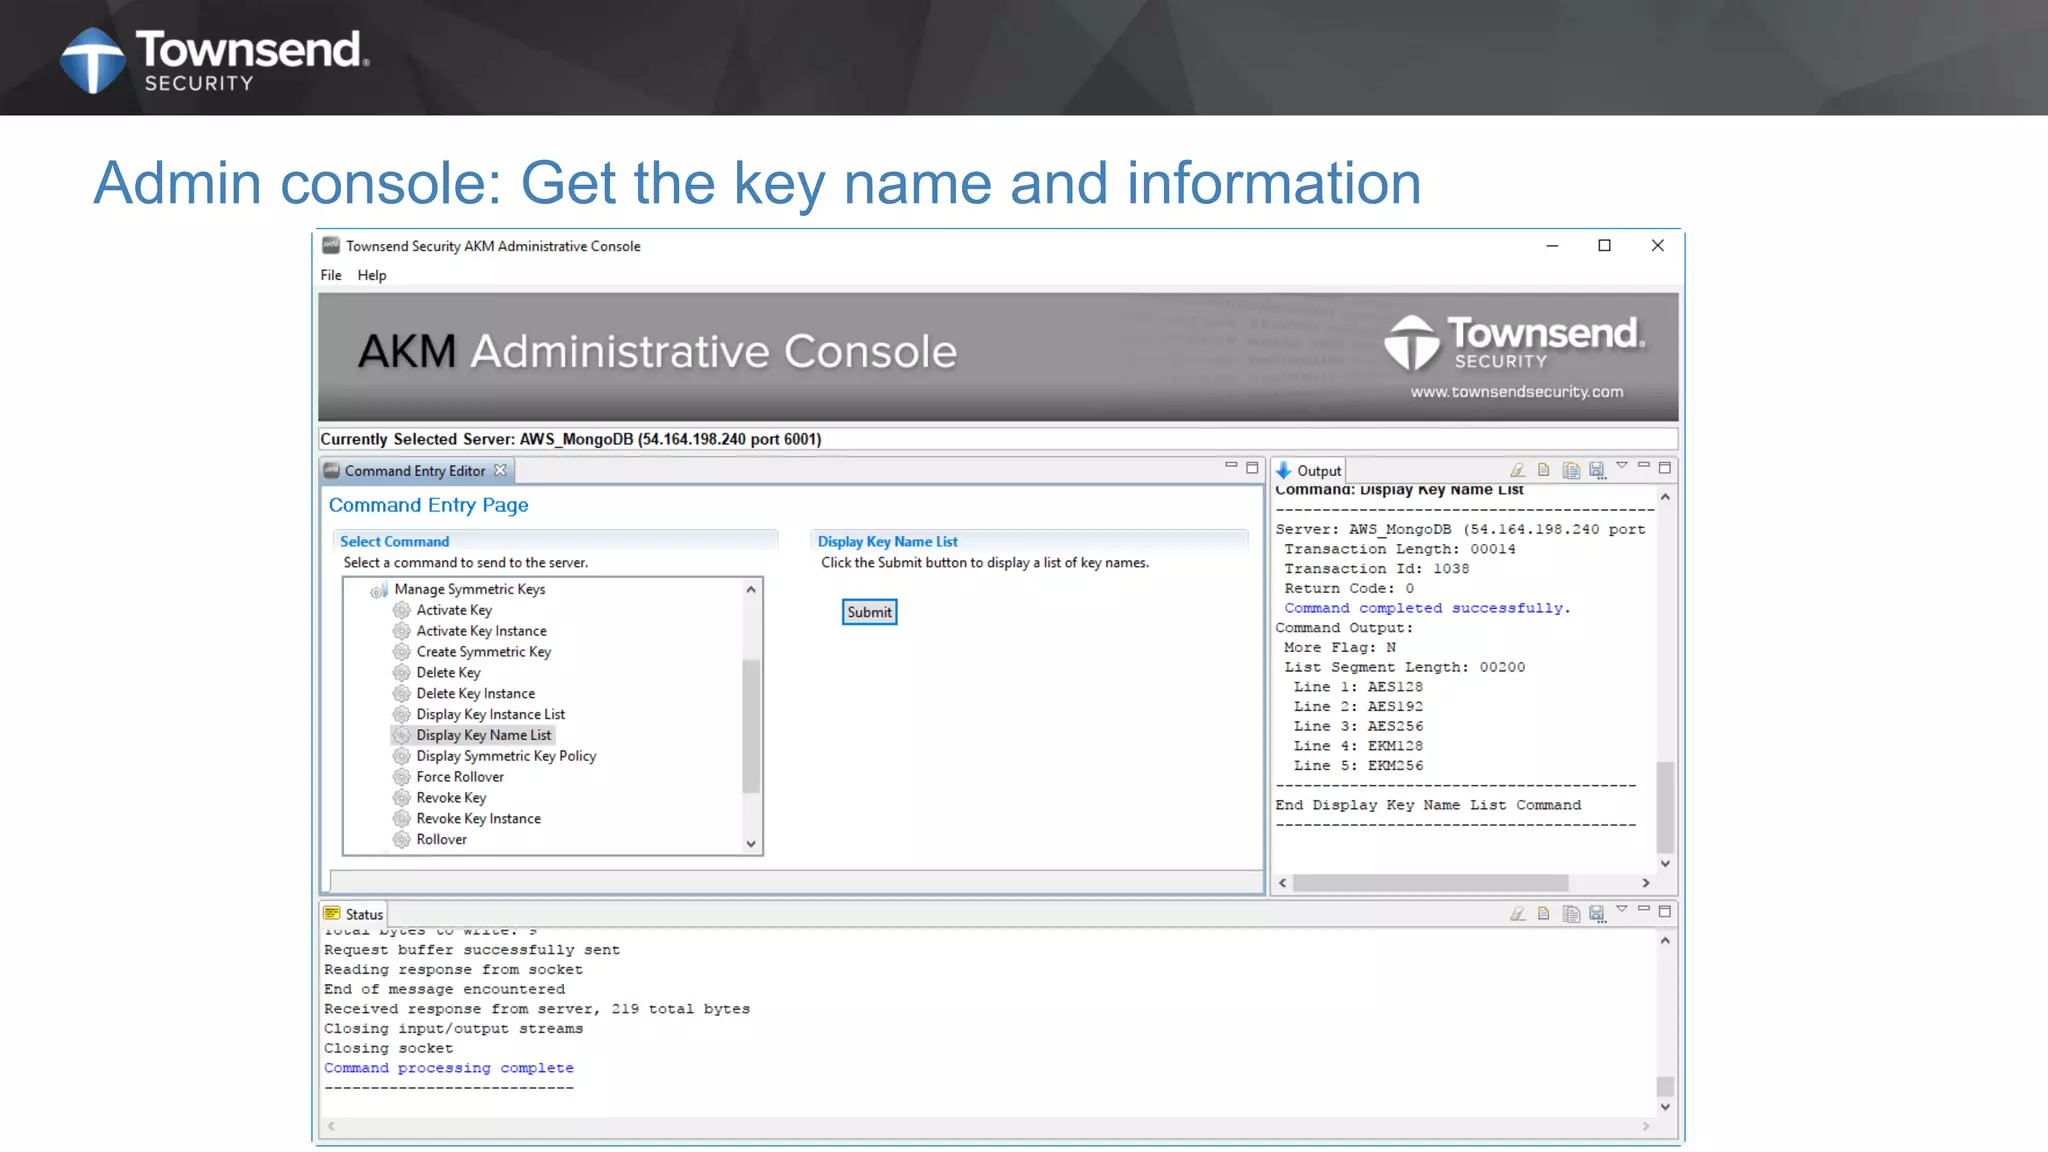Maximize the Output panel

pos(1665,467)
